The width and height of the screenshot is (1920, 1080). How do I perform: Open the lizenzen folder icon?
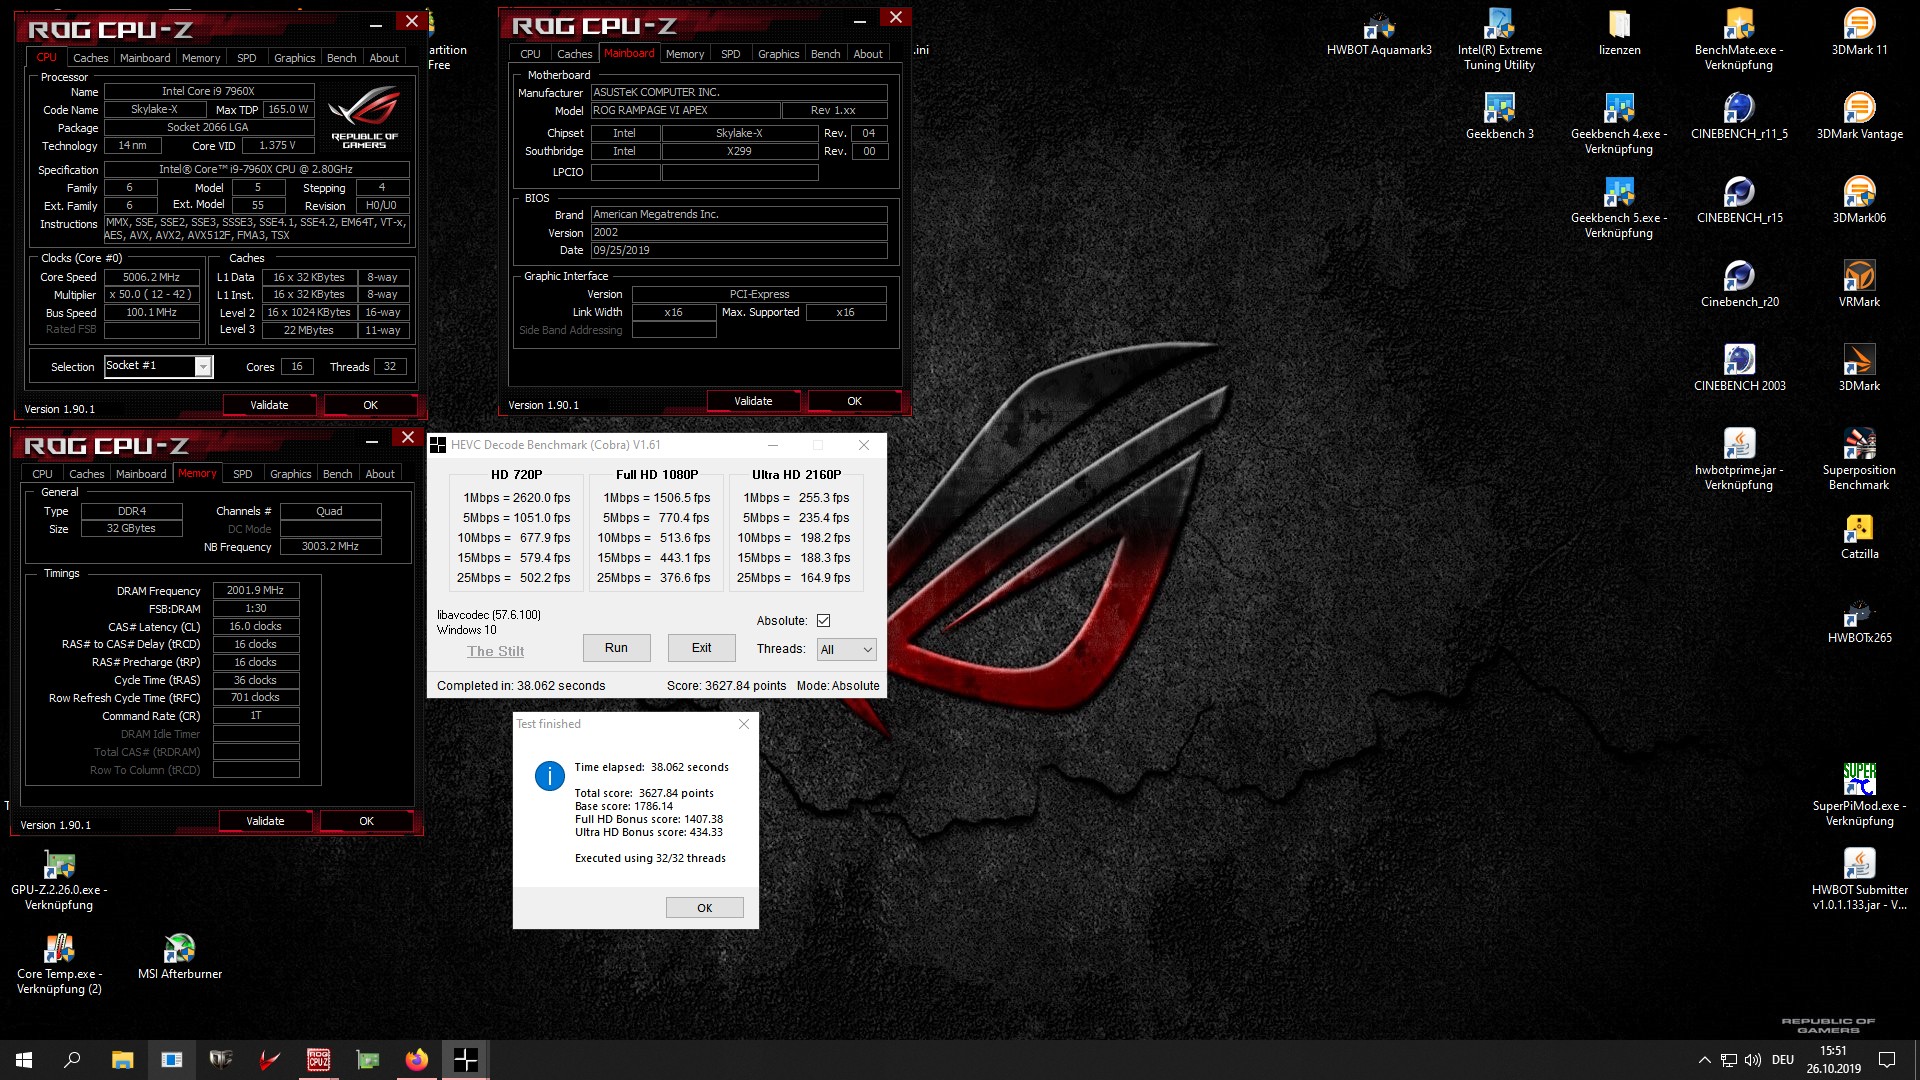1619,33
